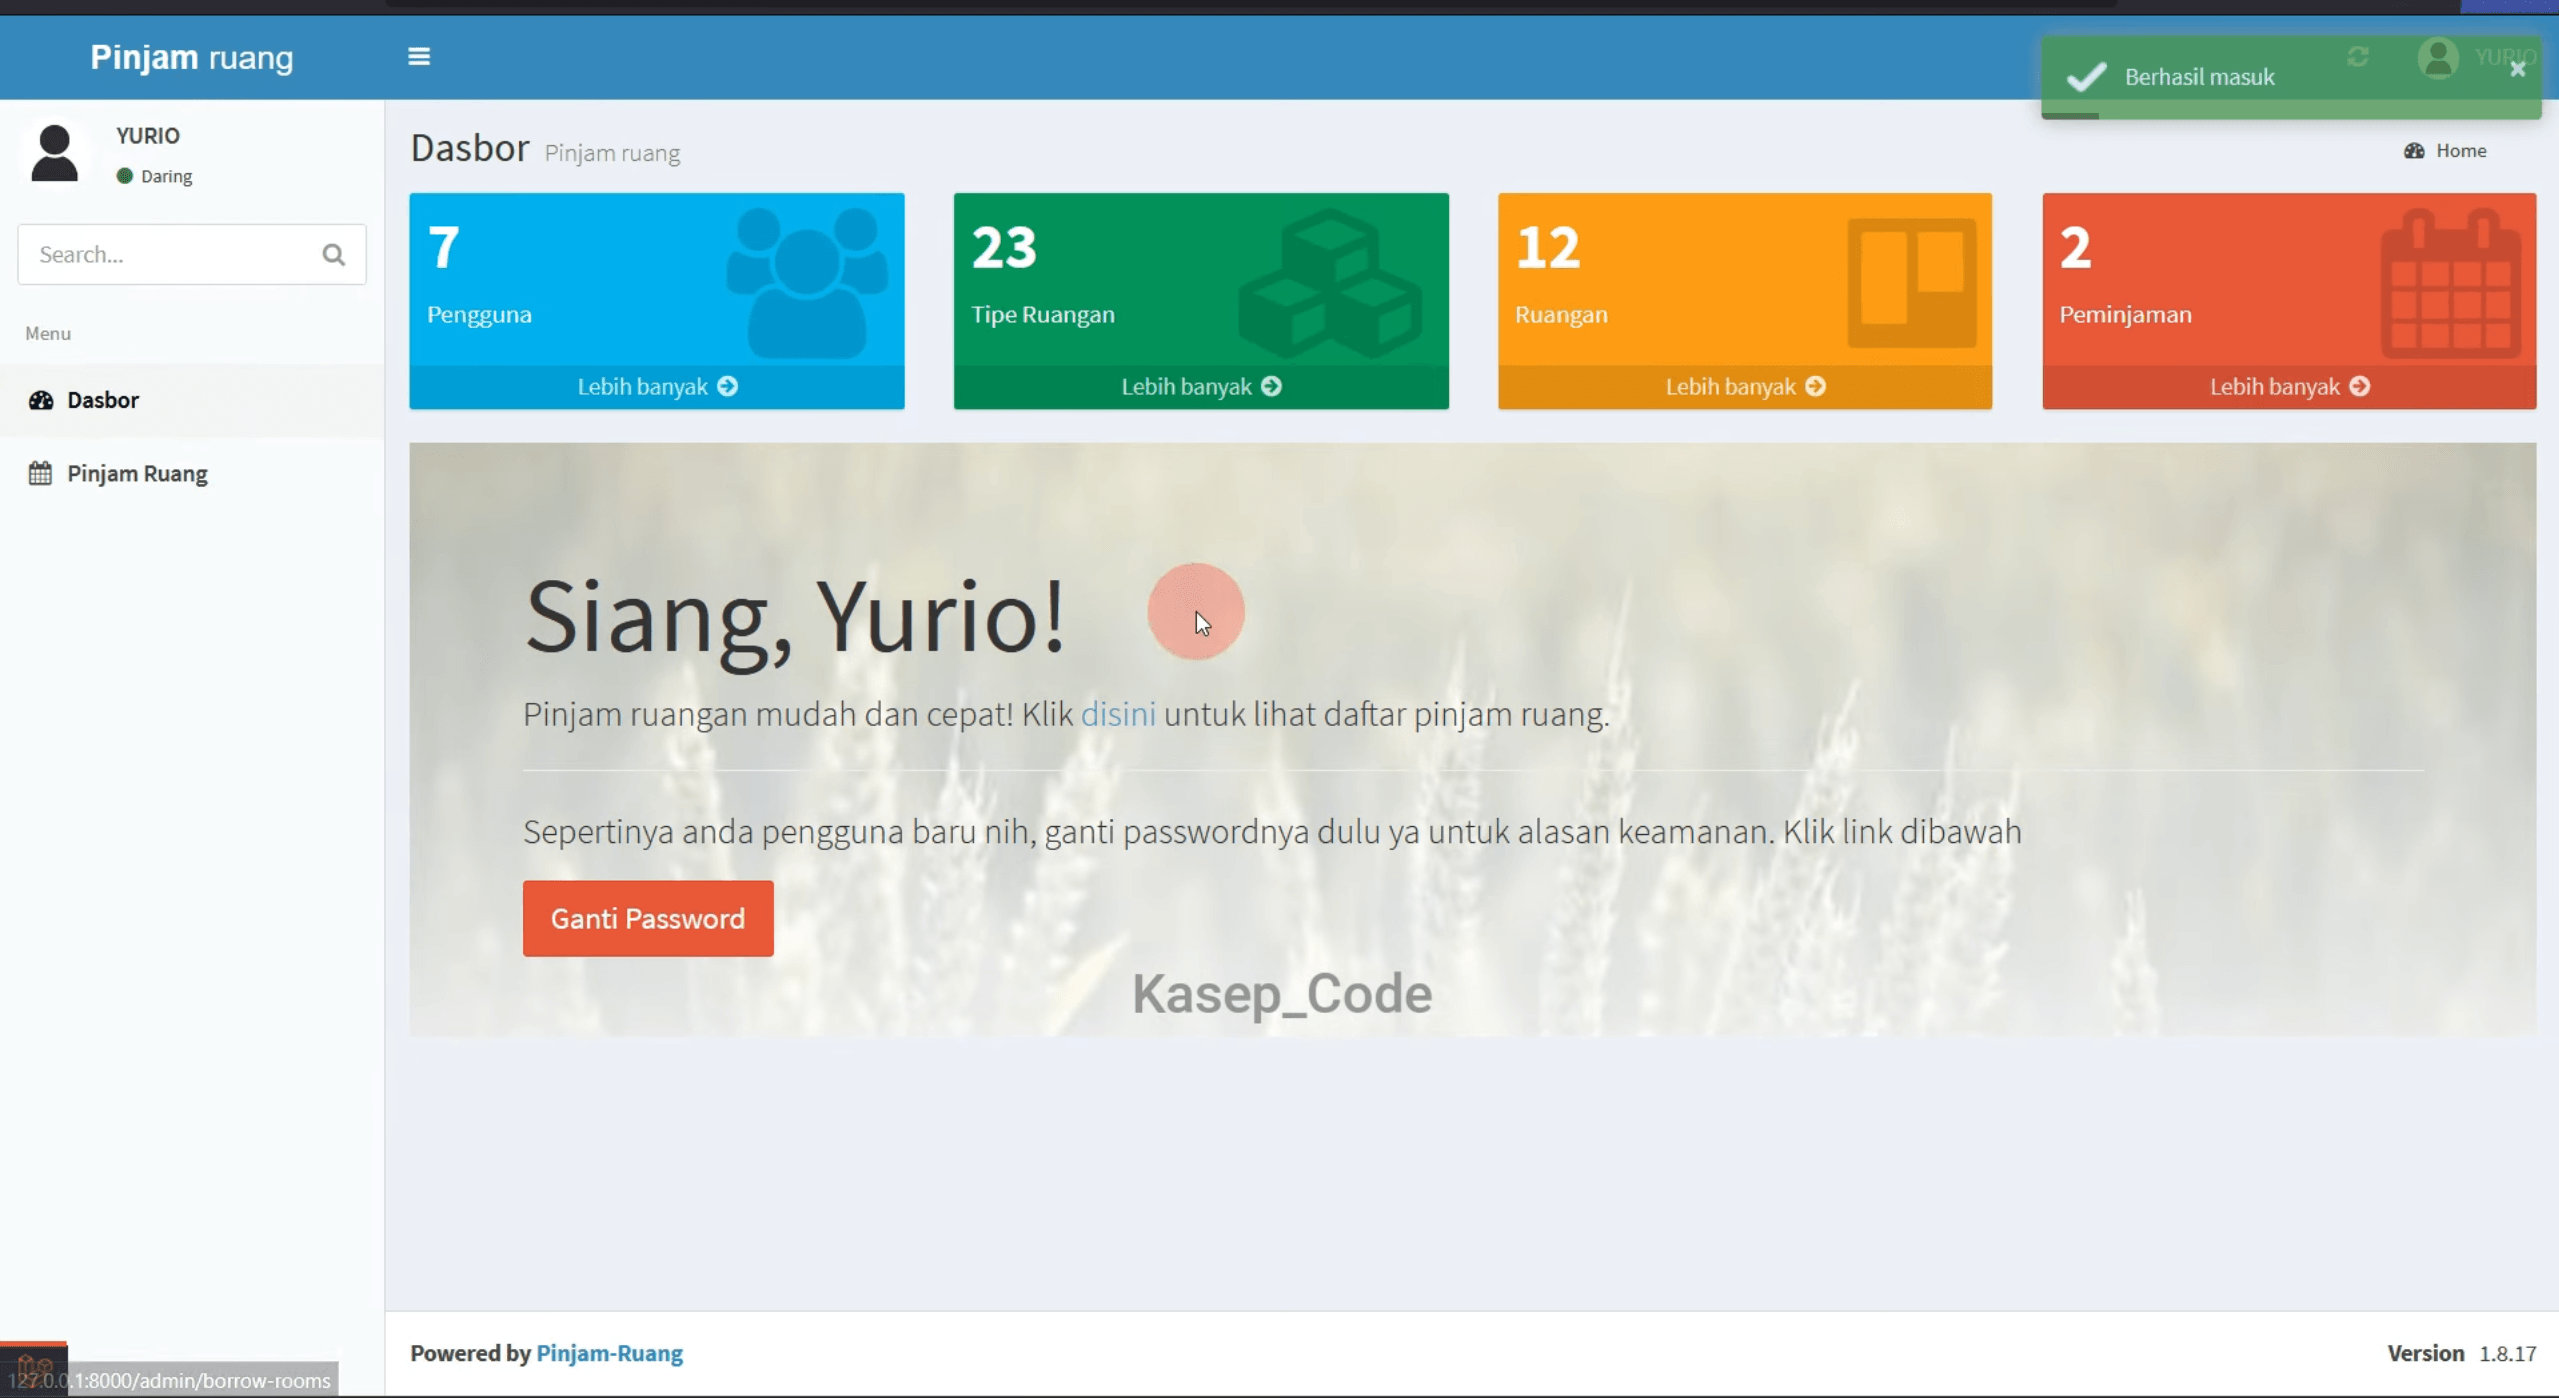Click the Tipe Ruangan count 23

coord(1004,247)
